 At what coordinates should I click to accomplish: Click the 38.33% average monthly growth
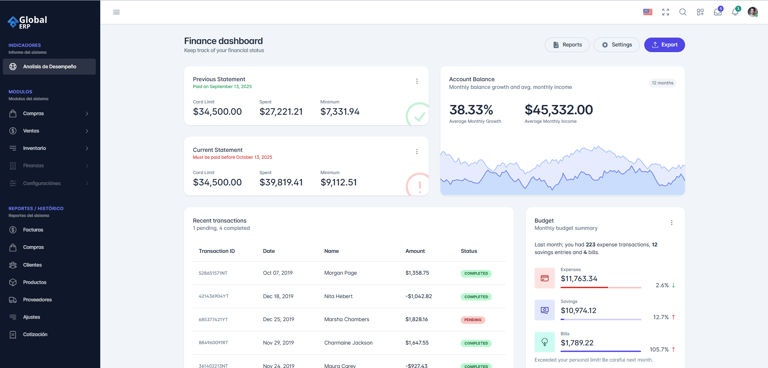point(471,110)
